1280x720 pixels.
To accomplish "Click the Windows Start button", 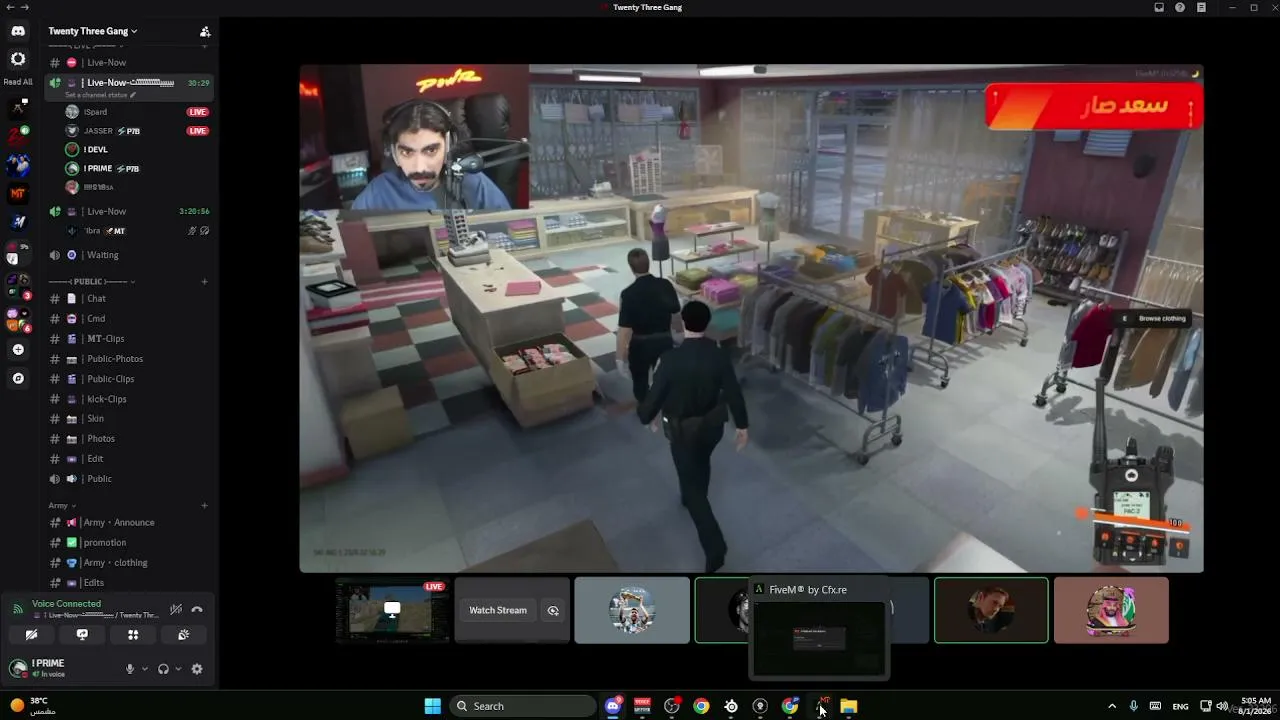I will (x=432, y=706).
